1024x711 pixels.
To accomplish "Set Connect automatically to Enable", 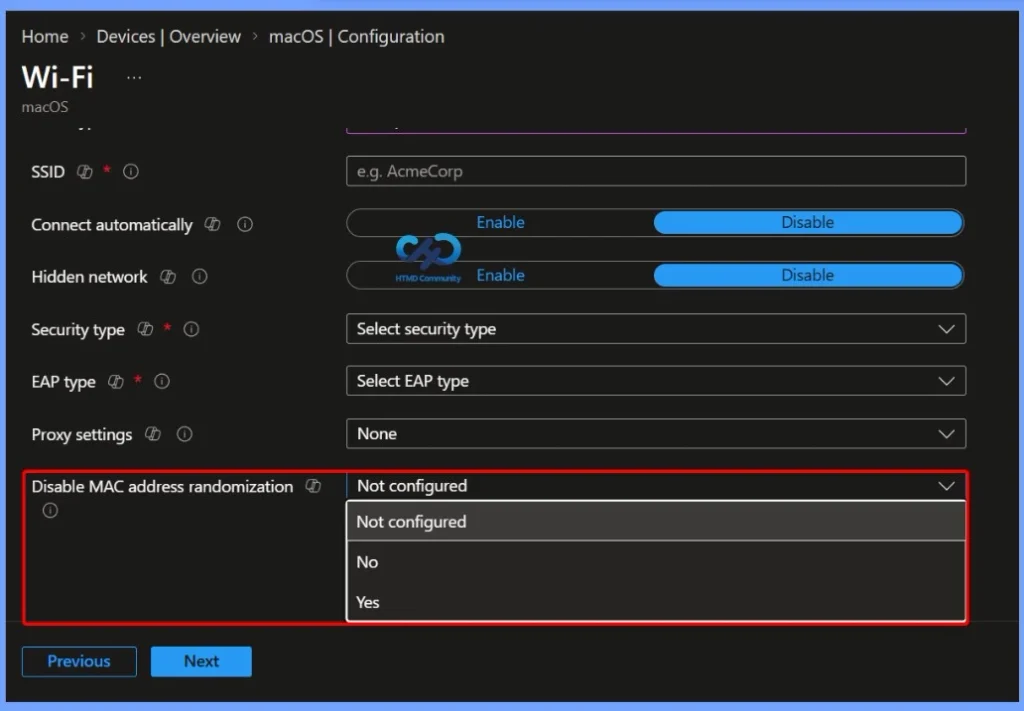I will (500, 223).
